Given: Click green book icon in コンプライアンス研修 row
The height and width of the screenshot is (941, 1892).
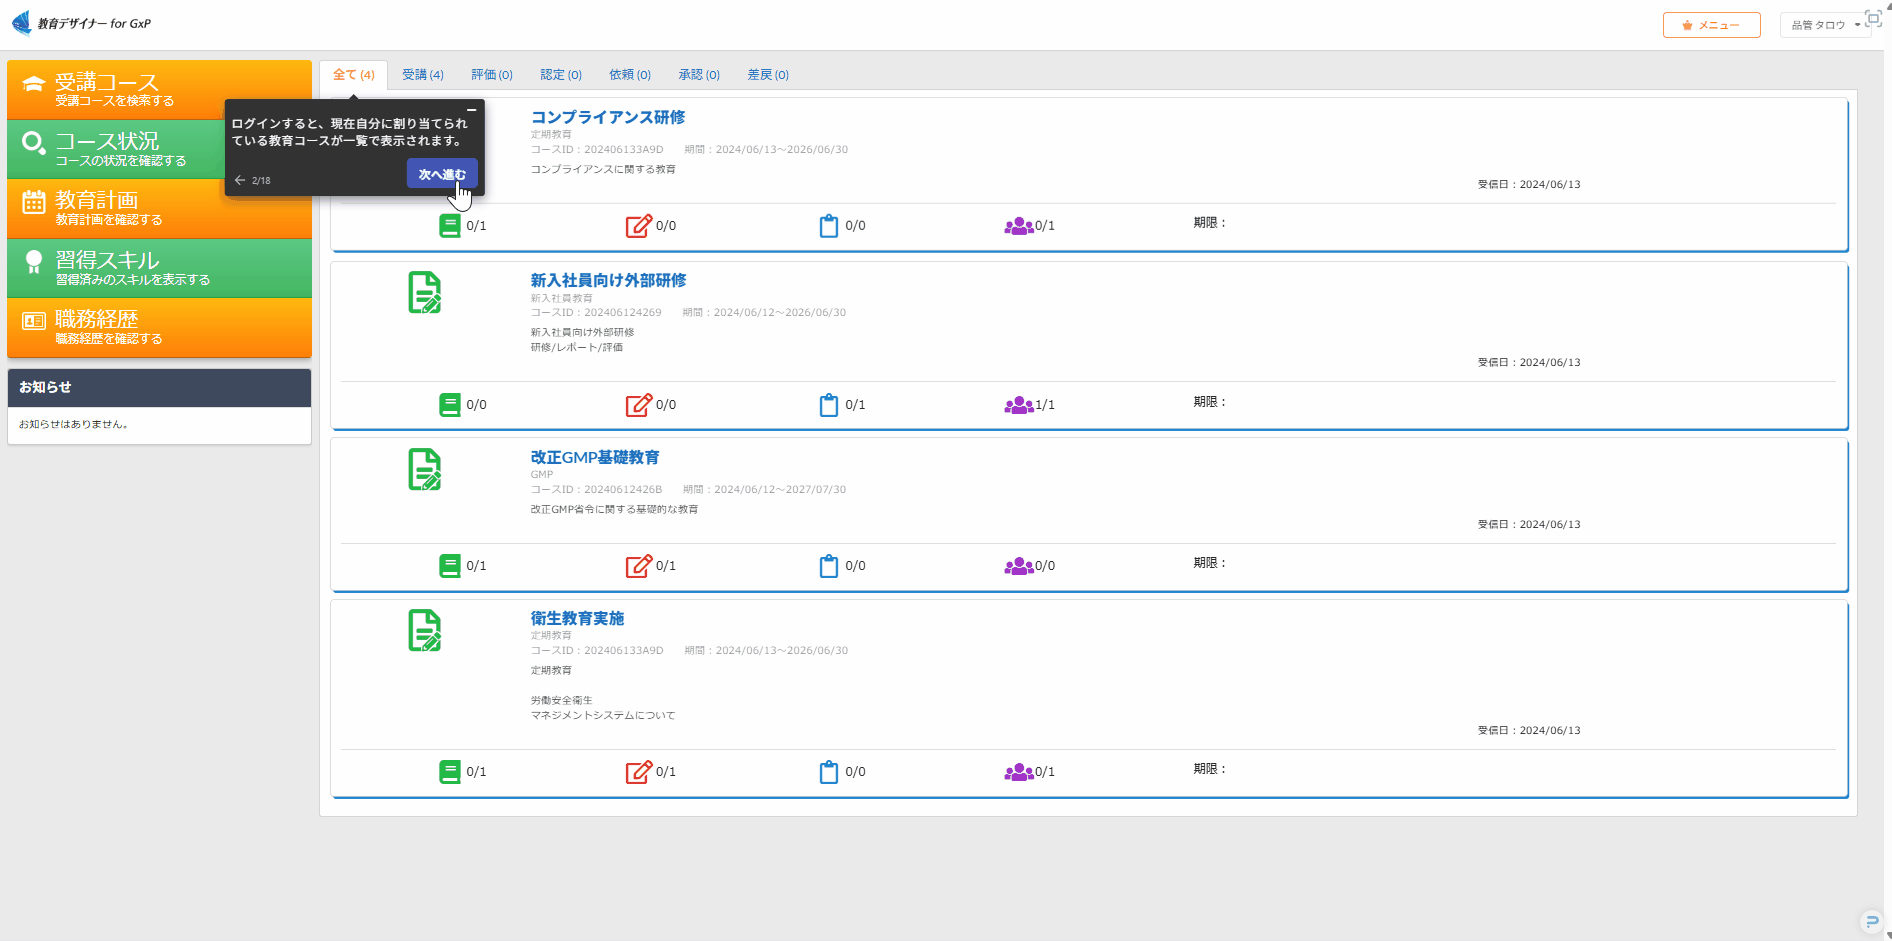Looking at the screenshot, I should click(450, 226).
